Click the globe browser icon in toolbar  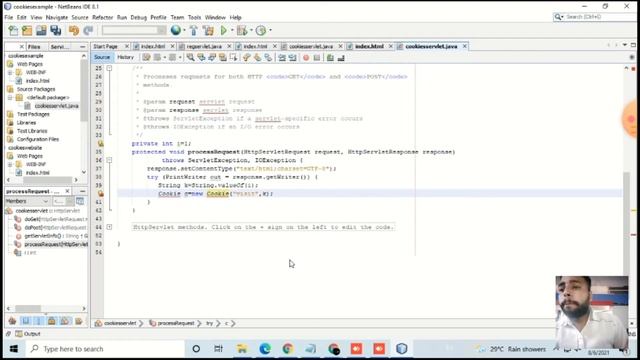(x=176, y=30)
